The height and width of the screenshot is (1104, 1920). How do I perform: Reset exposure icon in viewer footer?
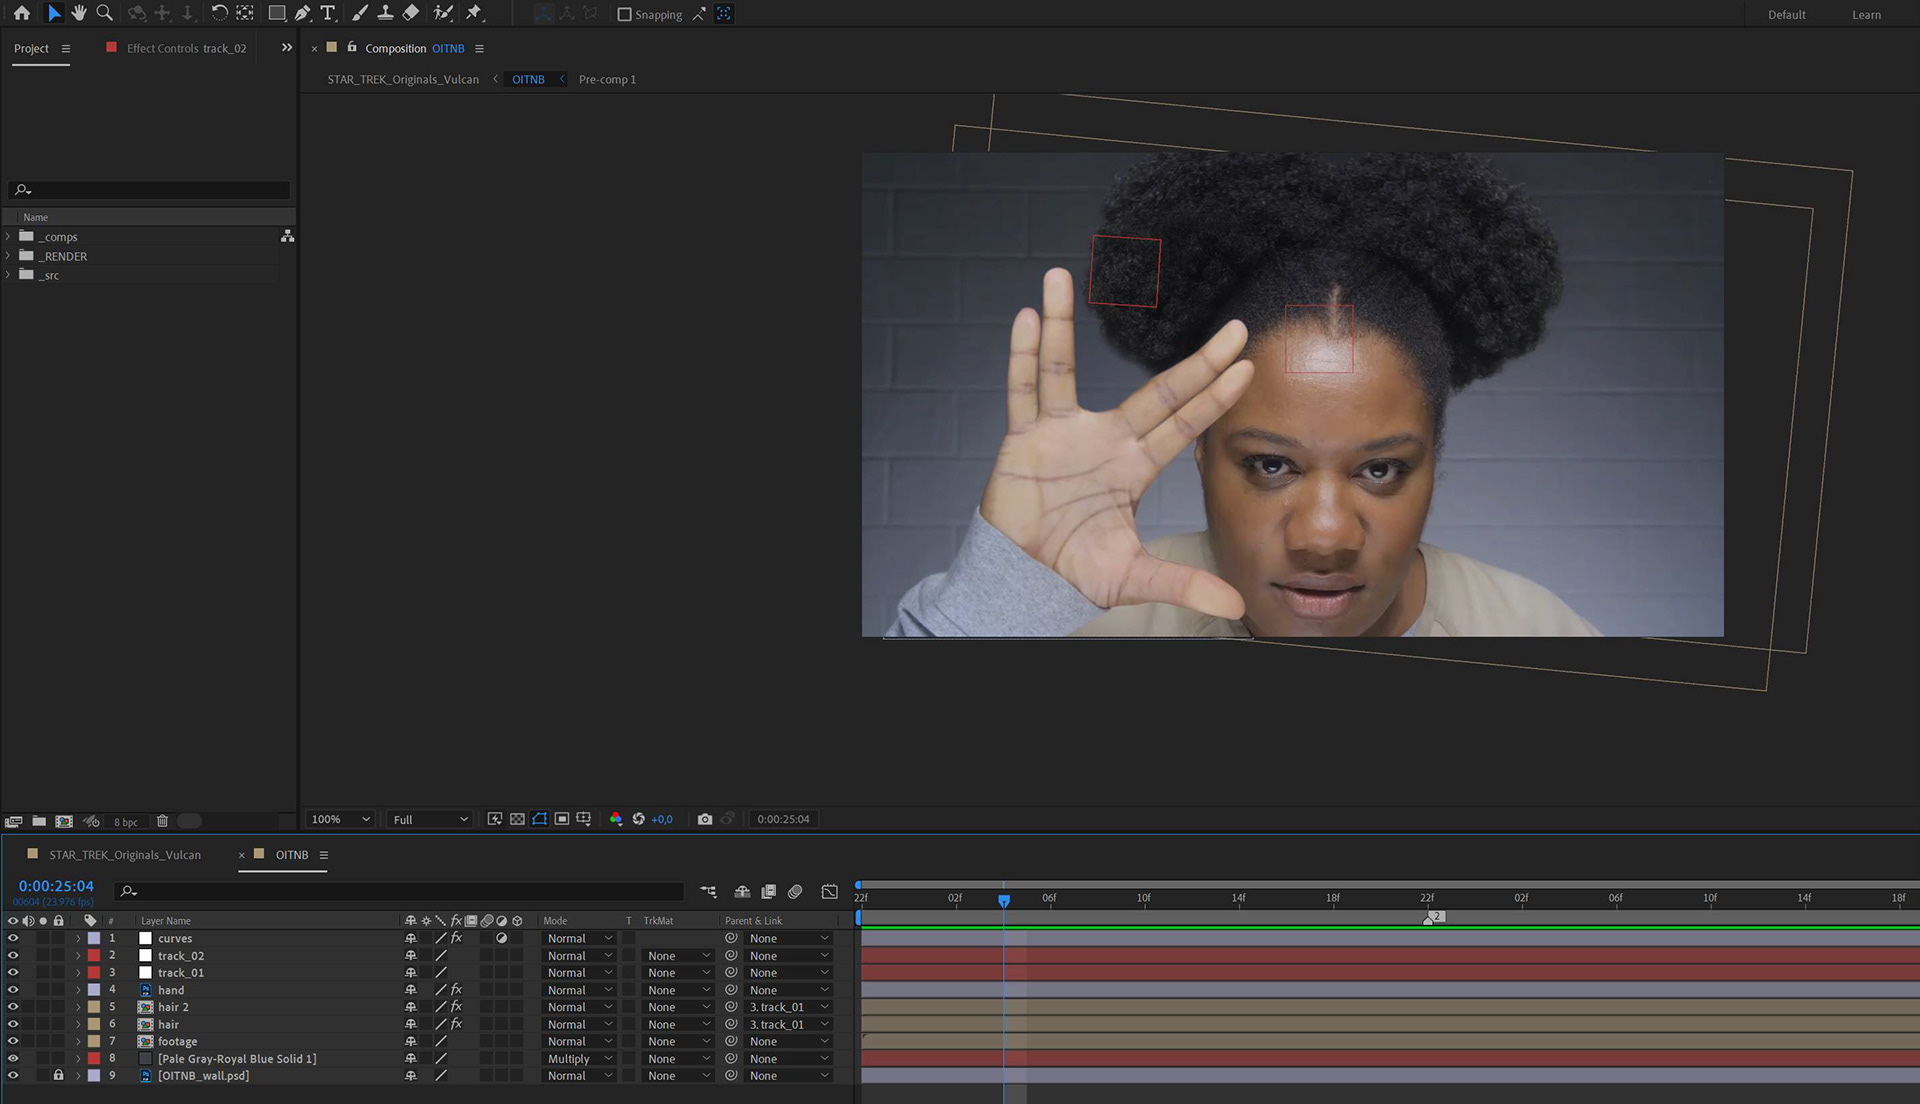point(639,819)
